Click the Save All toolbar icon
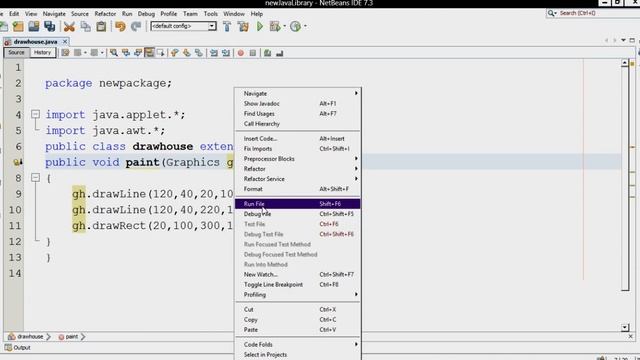640x360 pixels. [50, 27]
